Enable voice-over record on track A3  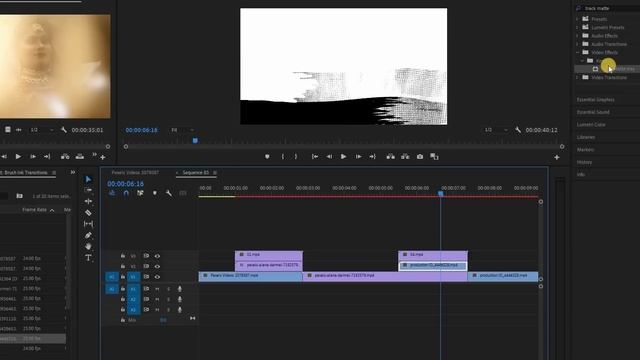180,310
